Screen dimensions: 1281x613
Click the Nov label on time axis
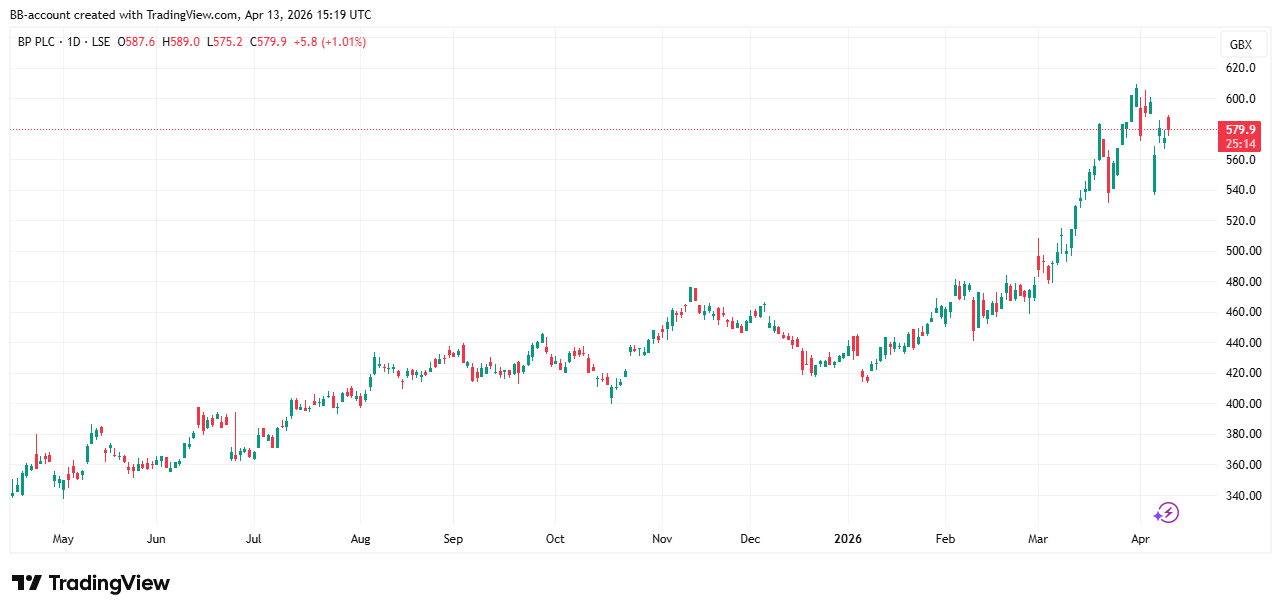tap(662, 539)
